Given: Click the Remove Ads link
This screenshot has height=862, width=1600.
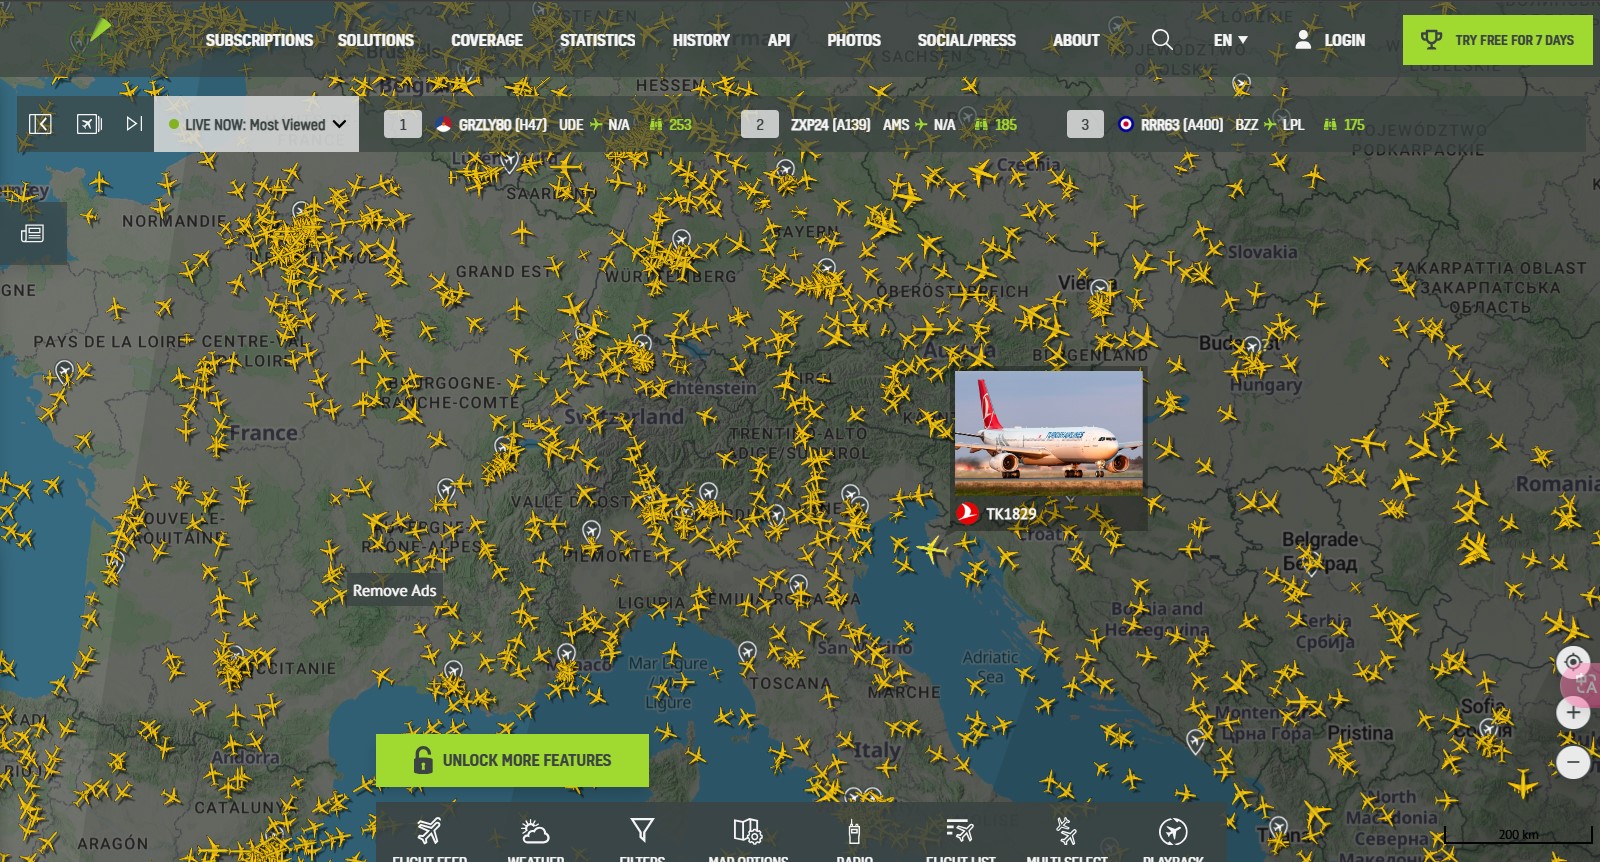Looking at the screenshot, I should [x=394, y=591].
